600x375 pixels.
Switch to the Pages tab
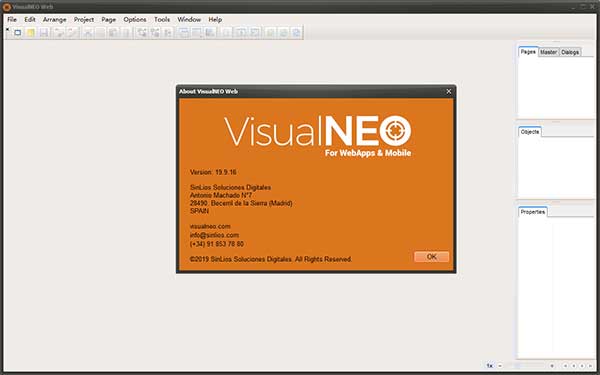(528, 52)
